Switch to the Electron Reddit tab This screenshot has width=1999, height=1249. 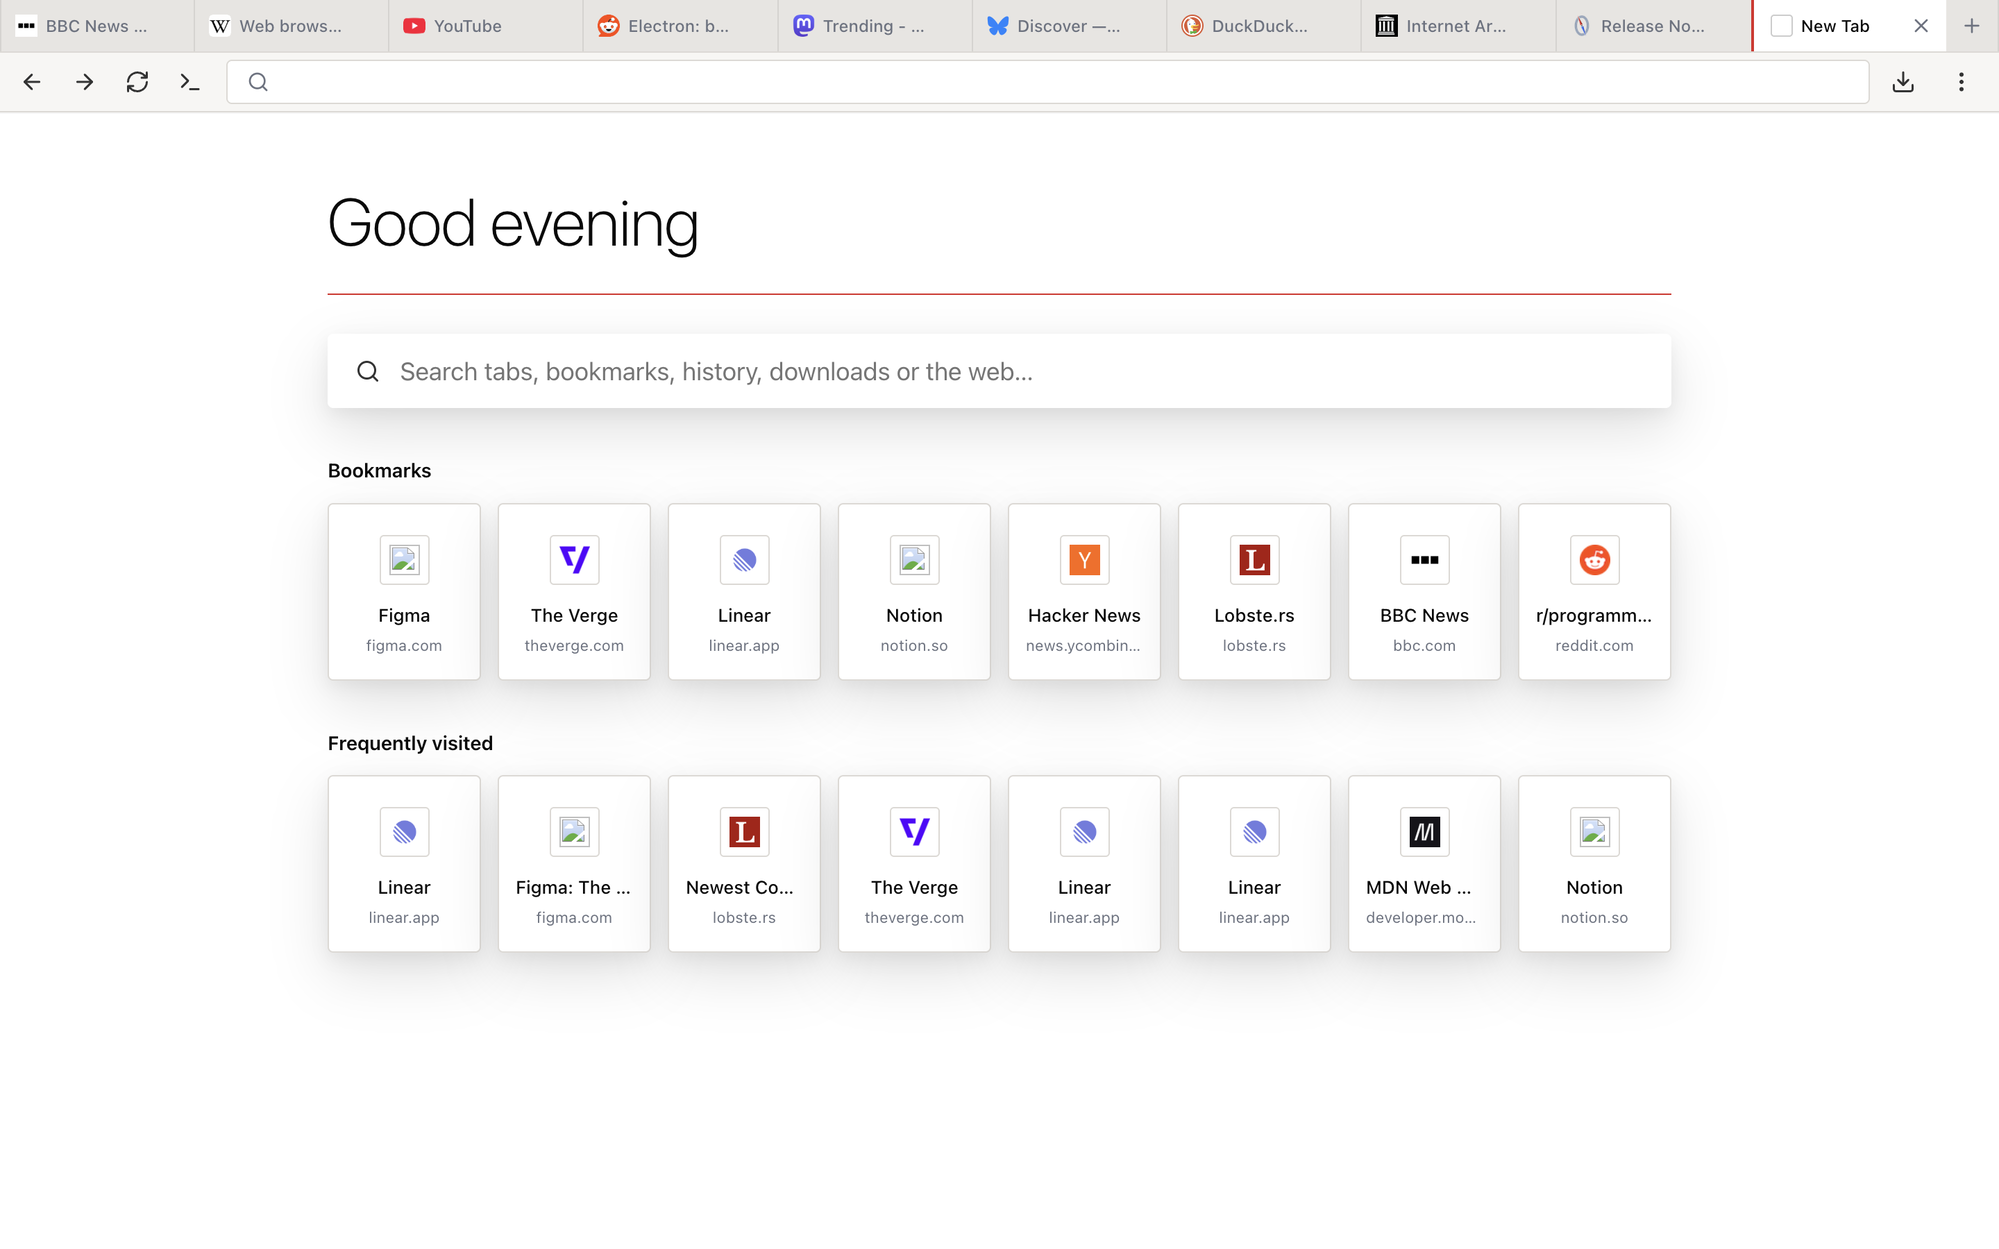680,26
